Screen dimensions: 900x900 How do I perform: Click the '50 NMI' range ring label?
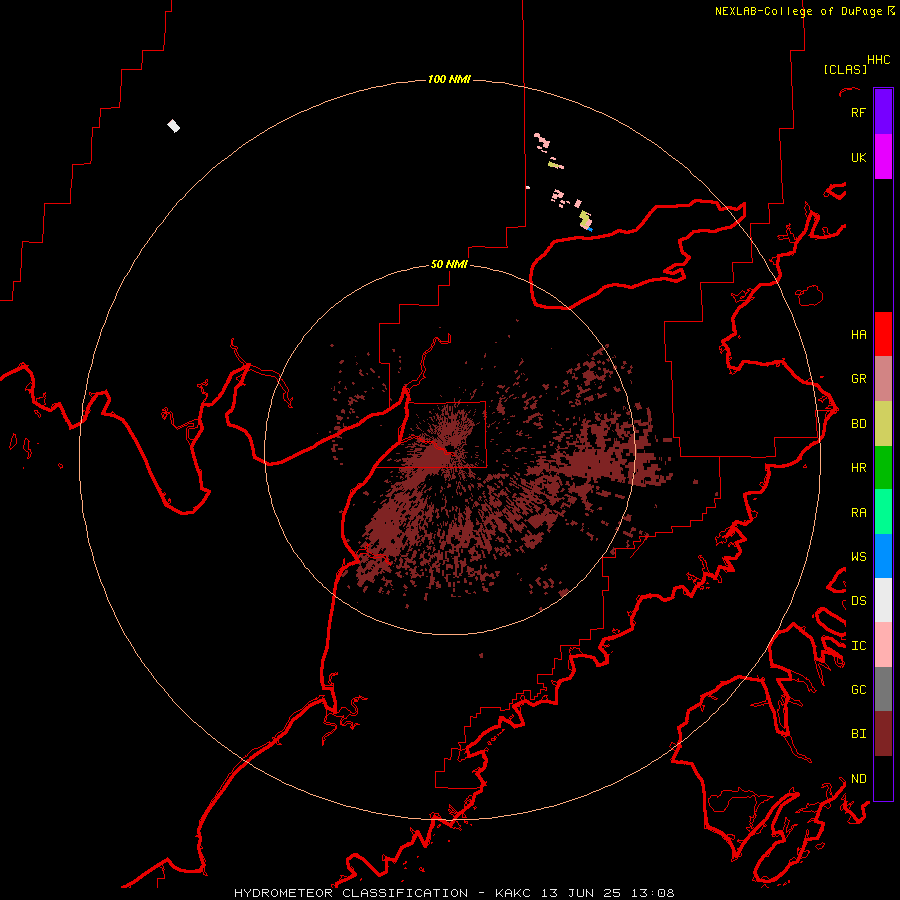click(x=449, y=264)
